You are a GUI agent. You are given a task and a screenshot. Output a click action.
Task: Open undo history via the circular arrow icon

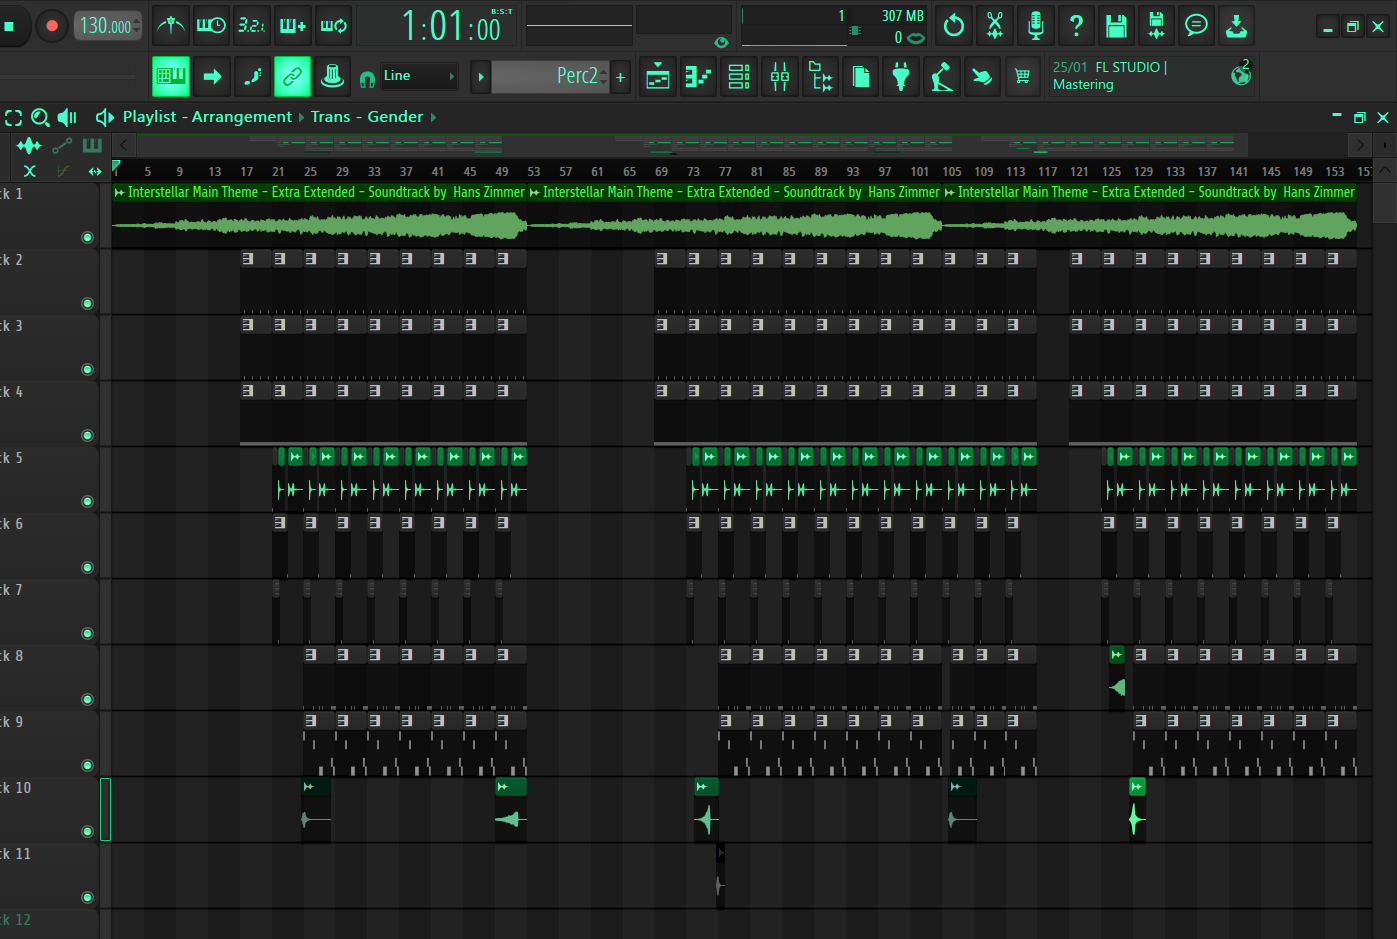[x=954, y=26]
